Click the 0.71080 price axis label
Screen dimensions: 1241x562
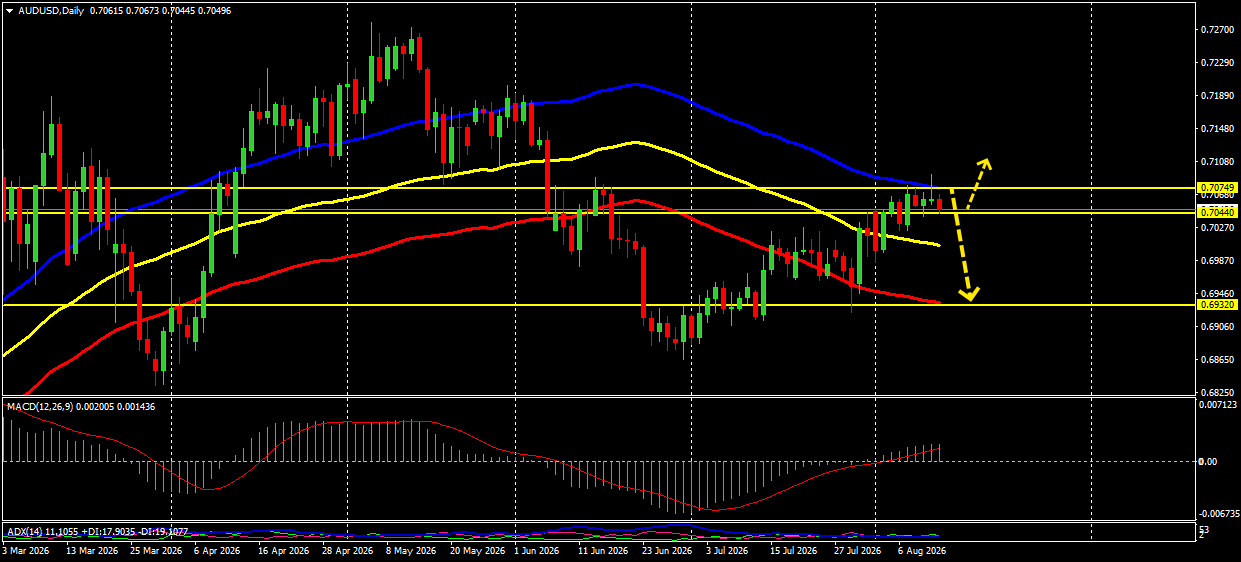tap(1218, 162)
